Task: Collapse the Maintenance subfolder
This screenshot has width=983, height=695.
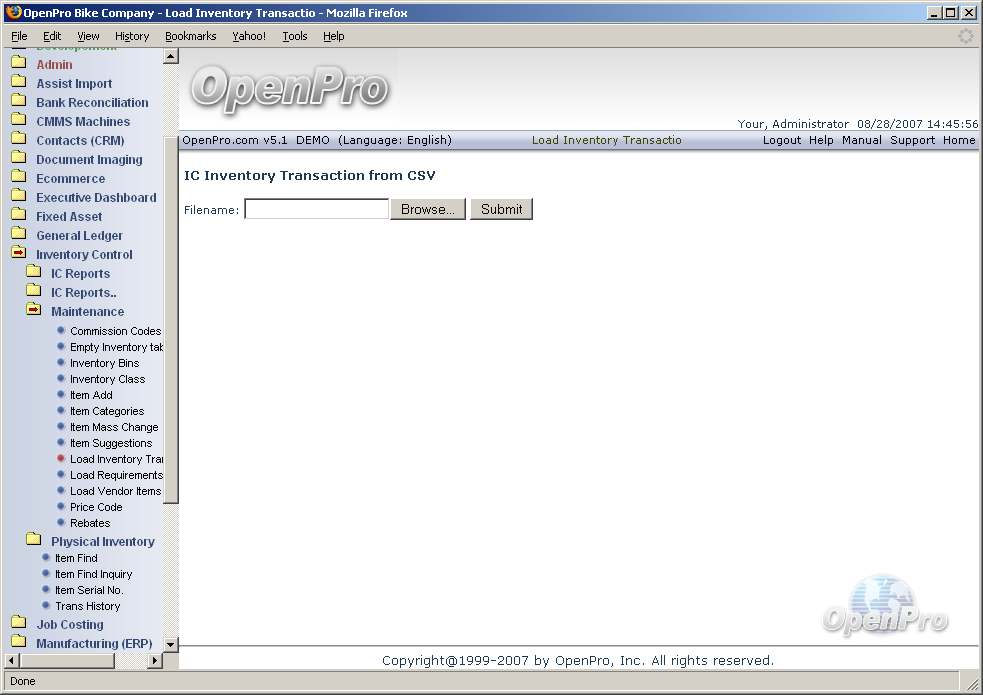Action: point(33,311)
